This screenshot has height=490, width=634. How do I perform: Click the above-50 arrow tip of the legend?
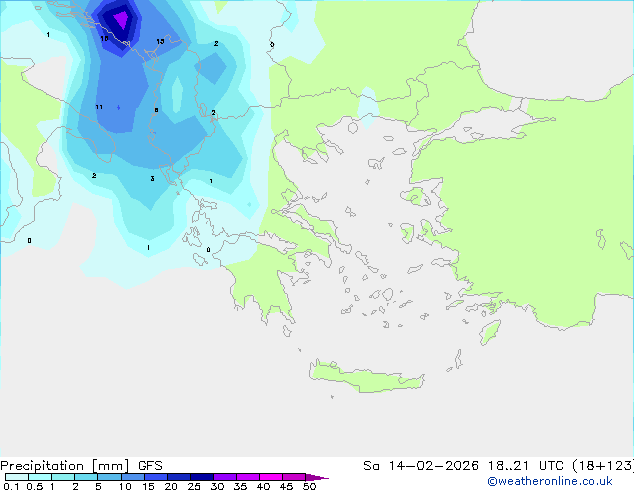(x=317, y=477)
